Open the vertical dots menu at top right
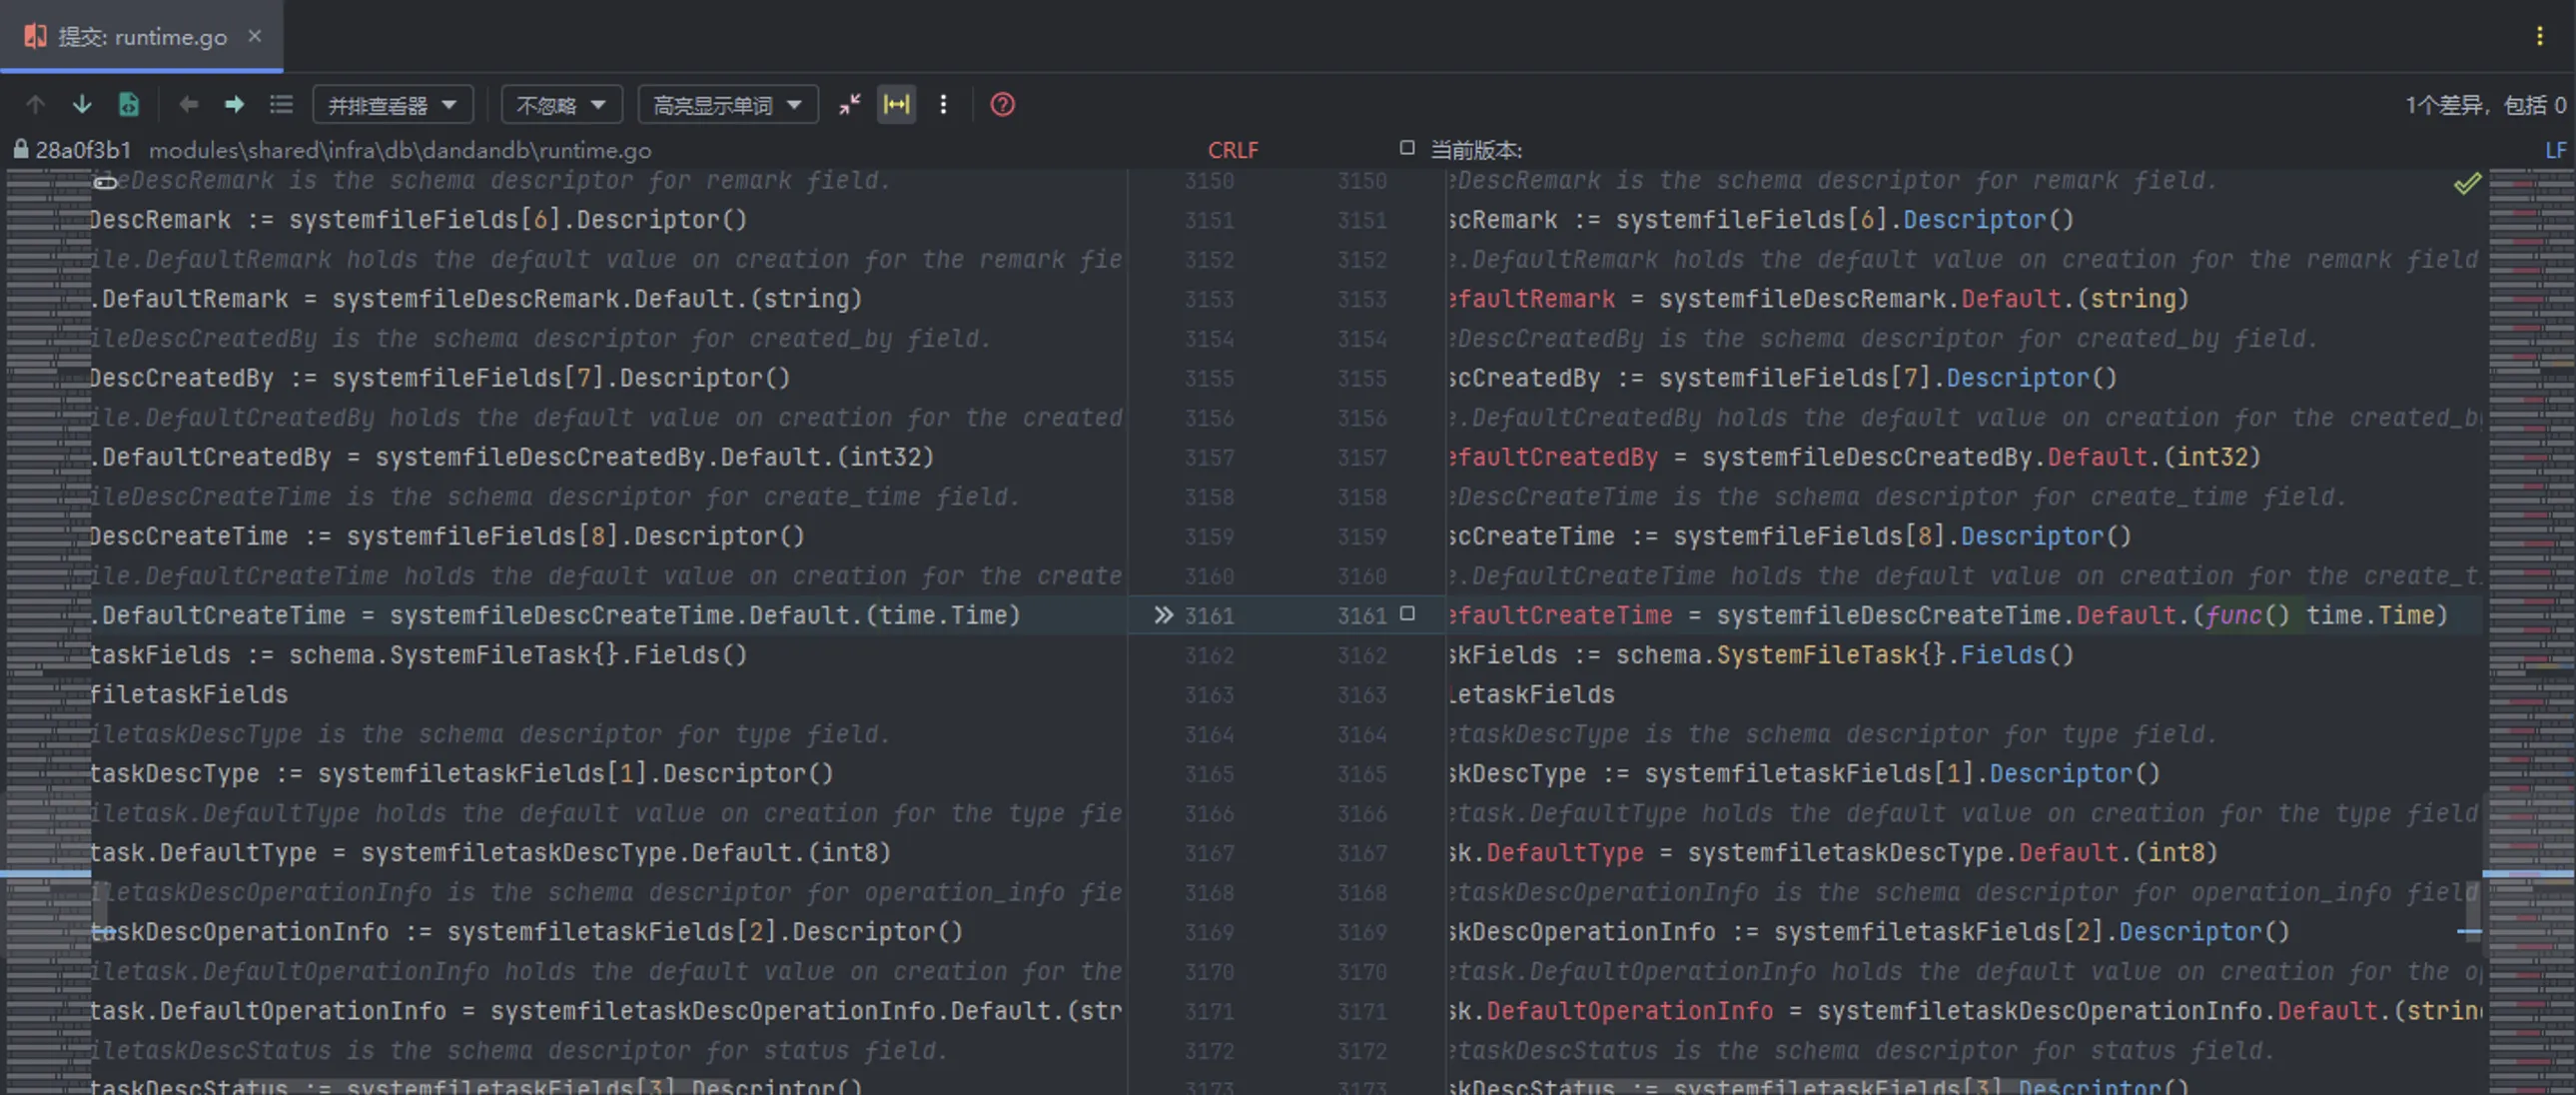Screen dimensions: 2576x1095 click(x=2539, y=36)
